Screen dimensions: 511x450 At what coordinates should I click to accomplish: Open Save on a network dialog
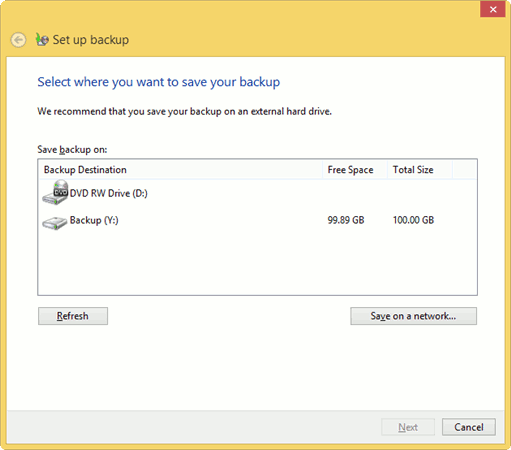(x=413, y=316)
